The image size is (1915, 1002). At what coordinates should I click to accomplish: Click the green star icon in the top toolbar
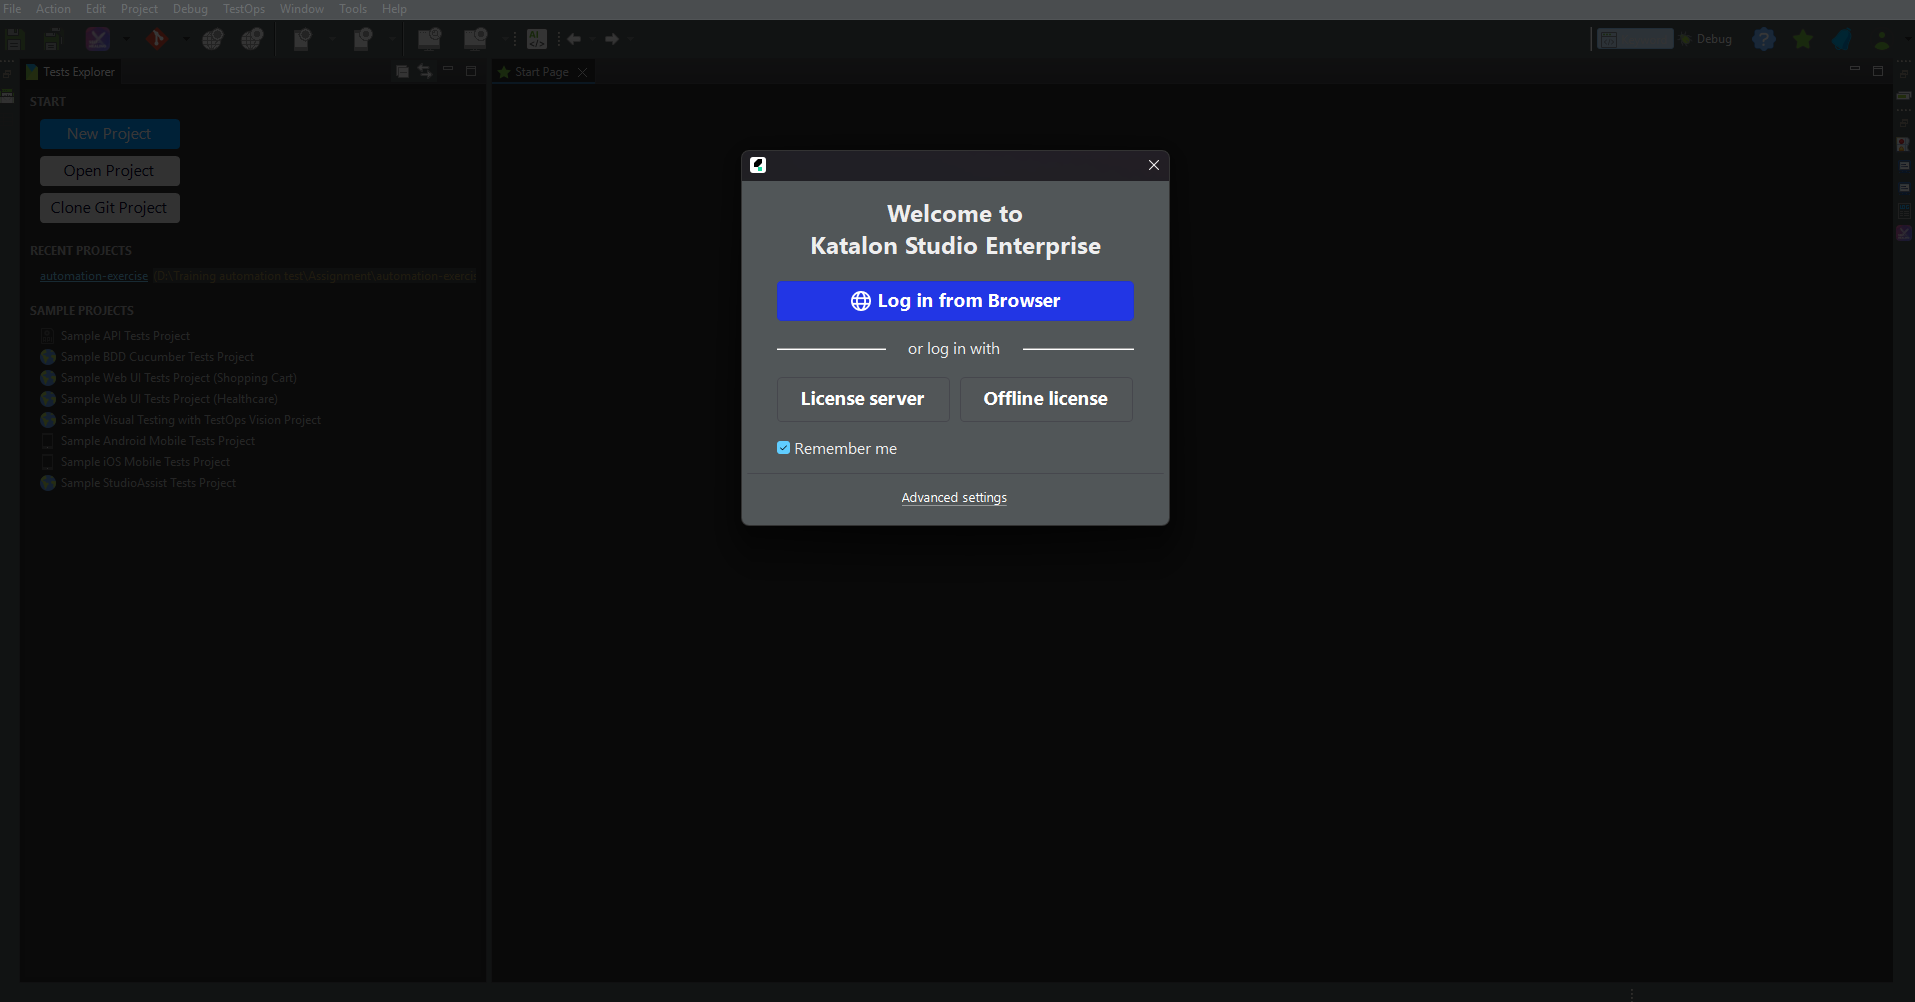1803,39
